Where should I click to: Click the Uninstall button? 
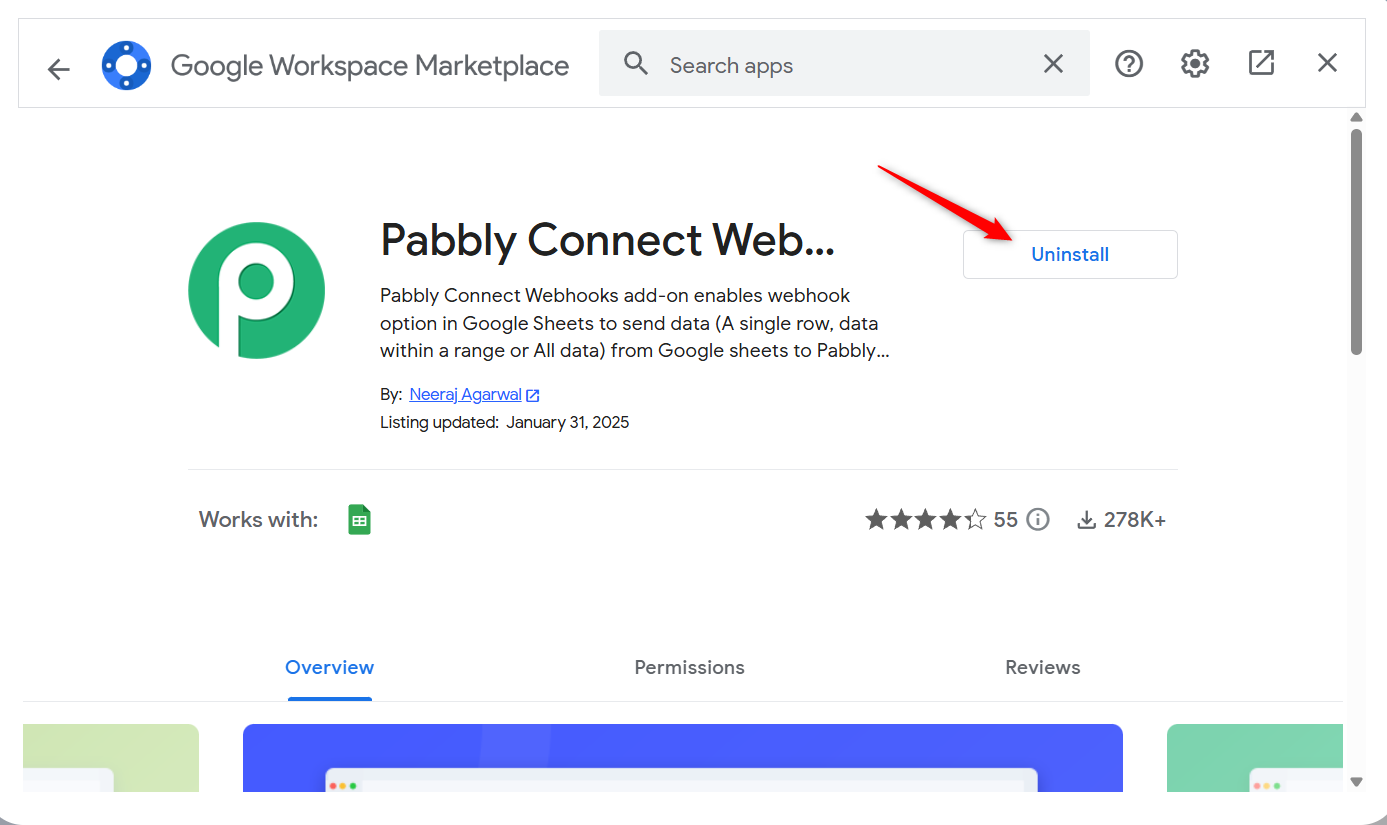click(1069, 255)
